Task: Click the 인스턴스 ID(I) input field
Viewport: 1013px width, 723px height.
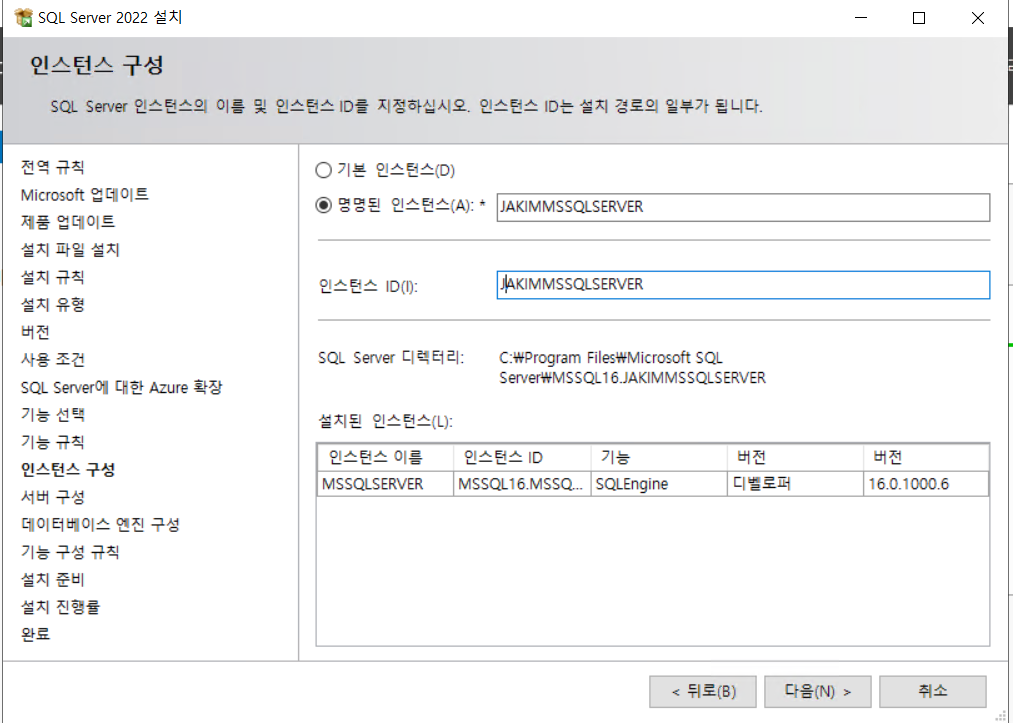Action: point(743,285)
